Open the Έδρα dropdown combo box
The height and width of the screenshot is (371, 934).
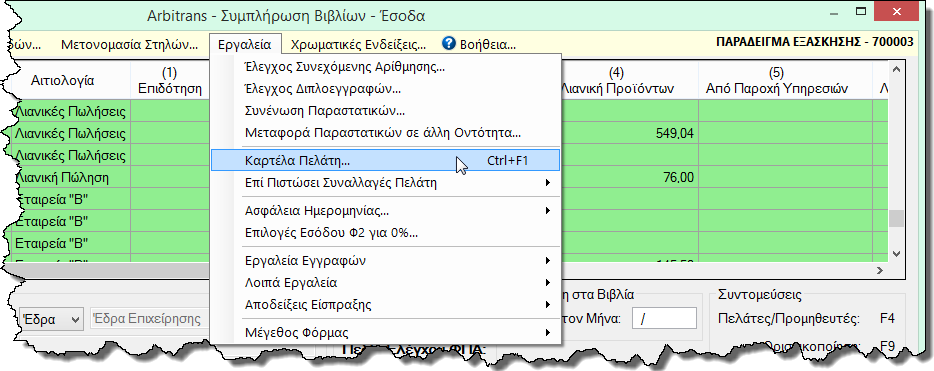(x=51, y=319)
